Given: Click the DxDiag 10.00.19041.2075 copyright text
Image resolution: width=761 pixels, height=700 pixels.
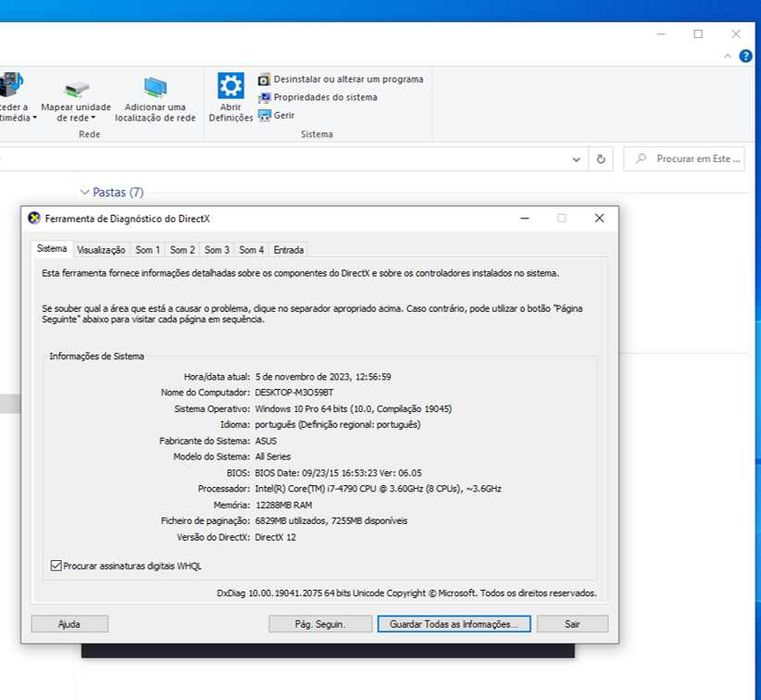Looking at the screenshot, I should [407, 593].
